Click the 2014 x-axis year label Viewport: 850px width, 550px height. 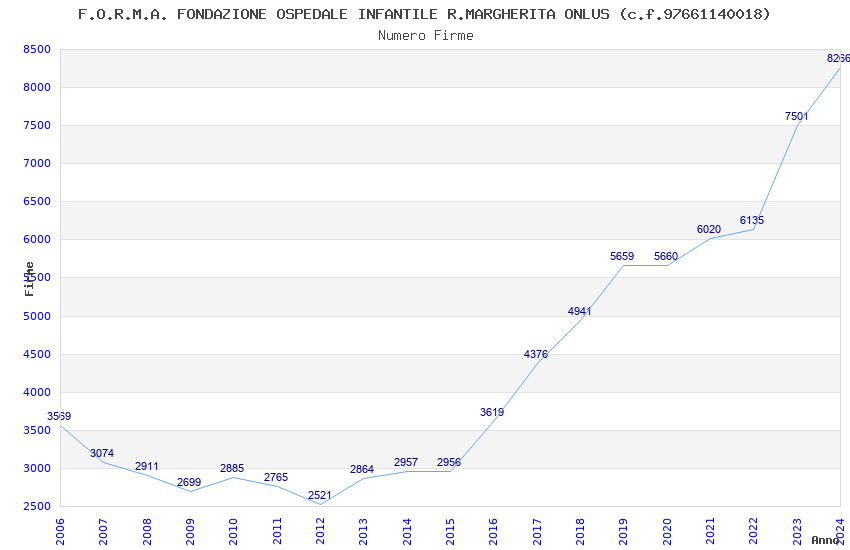click(407, 531)
